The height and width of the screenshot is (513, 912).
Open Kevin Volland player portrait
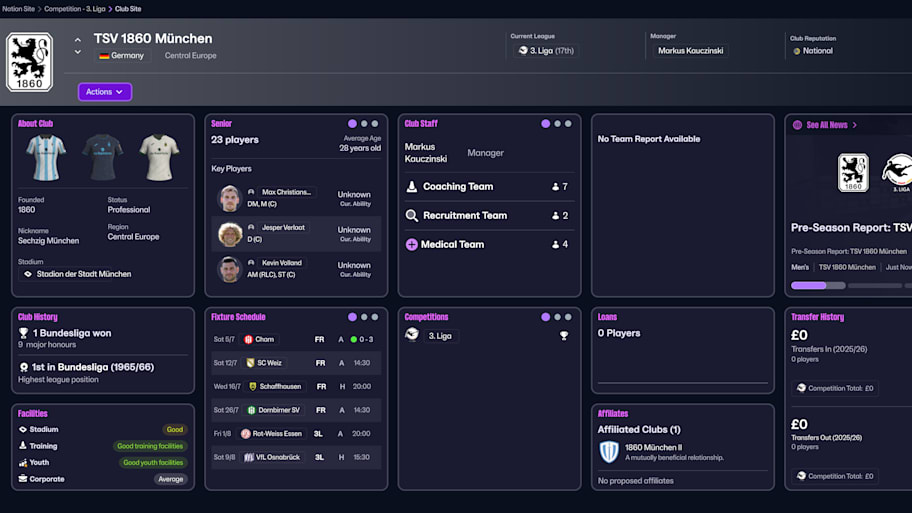click(230, 269)
